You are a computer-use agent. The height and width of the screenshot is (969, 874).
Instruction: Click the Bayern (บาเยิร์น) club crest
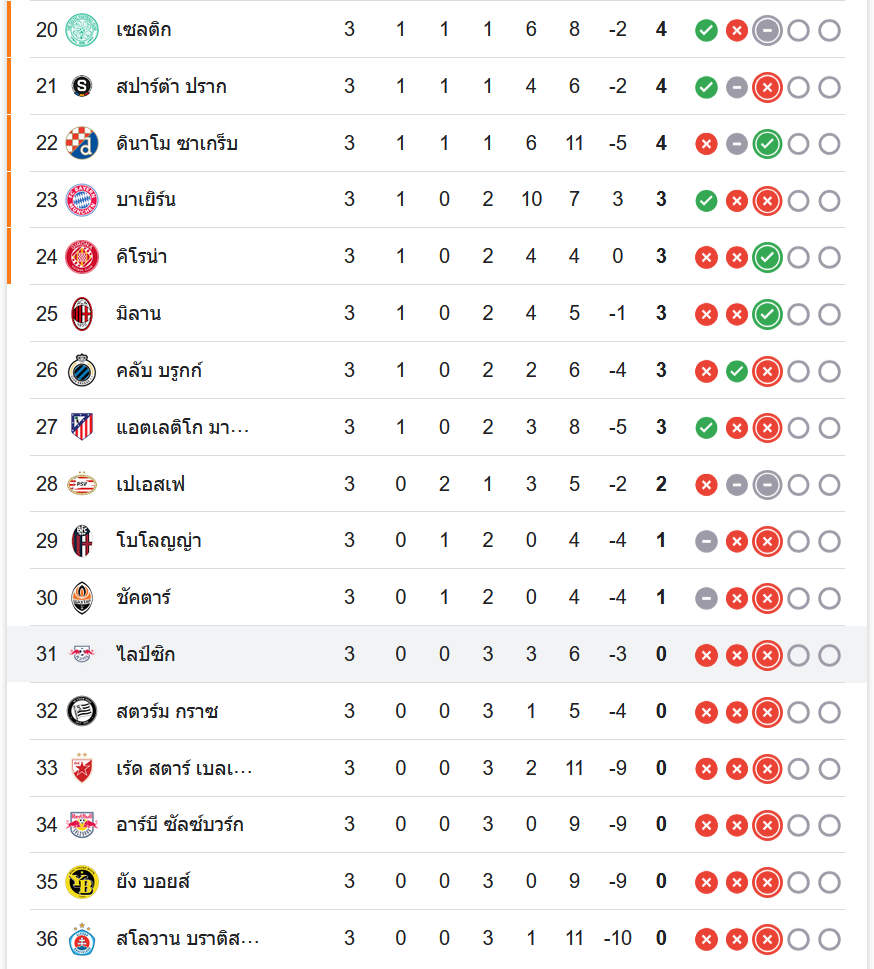pos(82,200)
